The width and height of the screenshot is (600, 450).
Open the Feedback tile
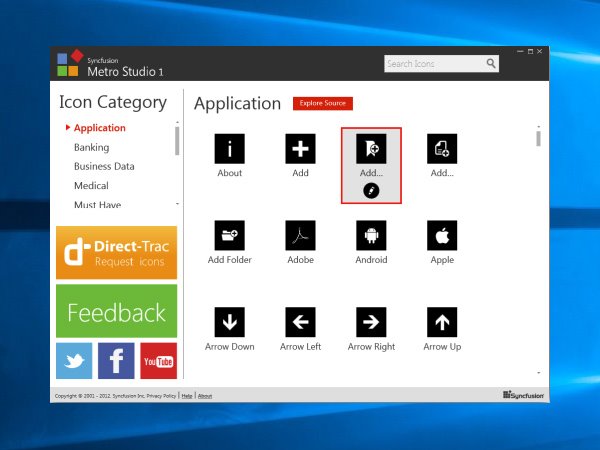pos(116,311)
